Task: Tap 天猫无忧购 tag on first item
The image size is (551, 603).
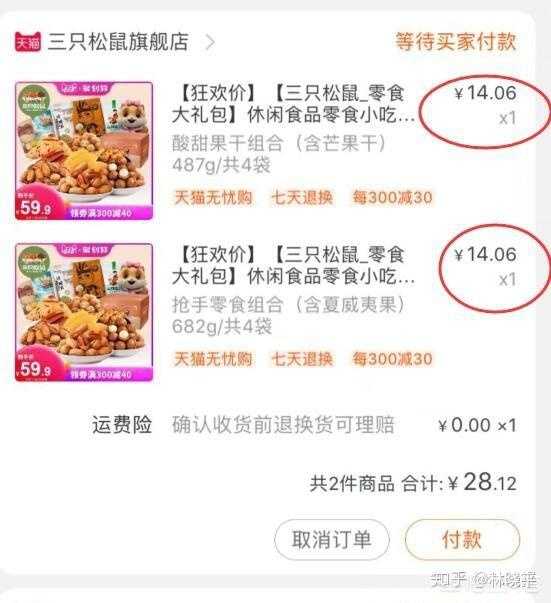Action: tap(213, 198)
